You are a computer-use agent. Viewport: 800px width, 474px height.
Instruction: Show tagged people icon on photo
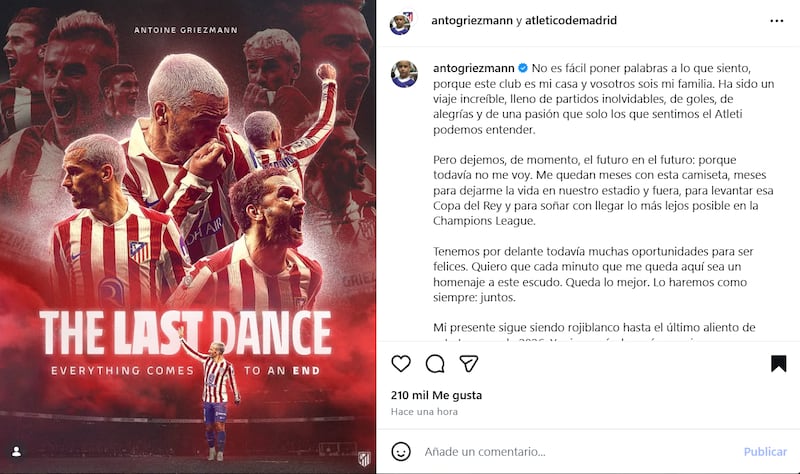[16, 452]
